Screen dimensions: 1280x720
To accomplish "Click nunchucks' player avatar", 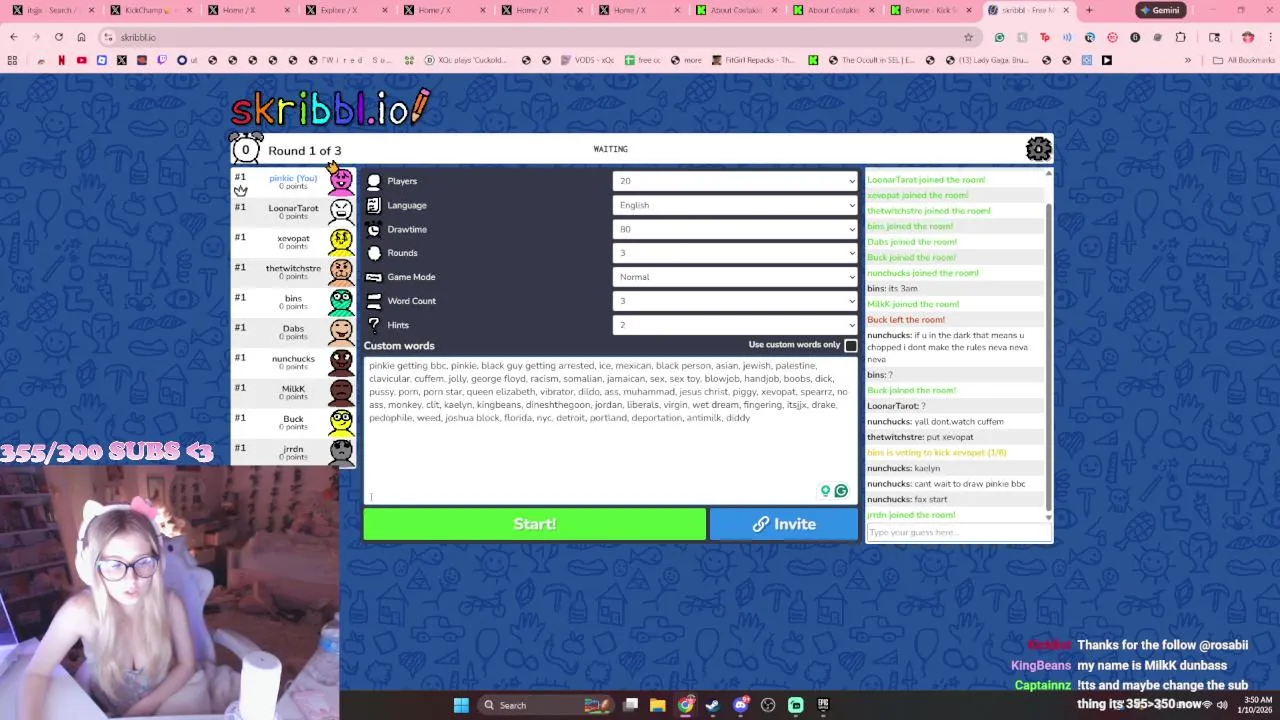I will coord(341,361).
